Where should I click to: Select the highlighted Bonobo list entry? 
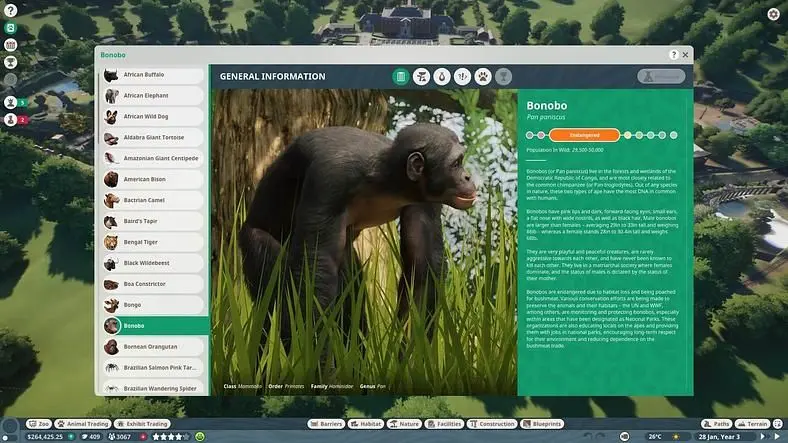coord(156,326)
